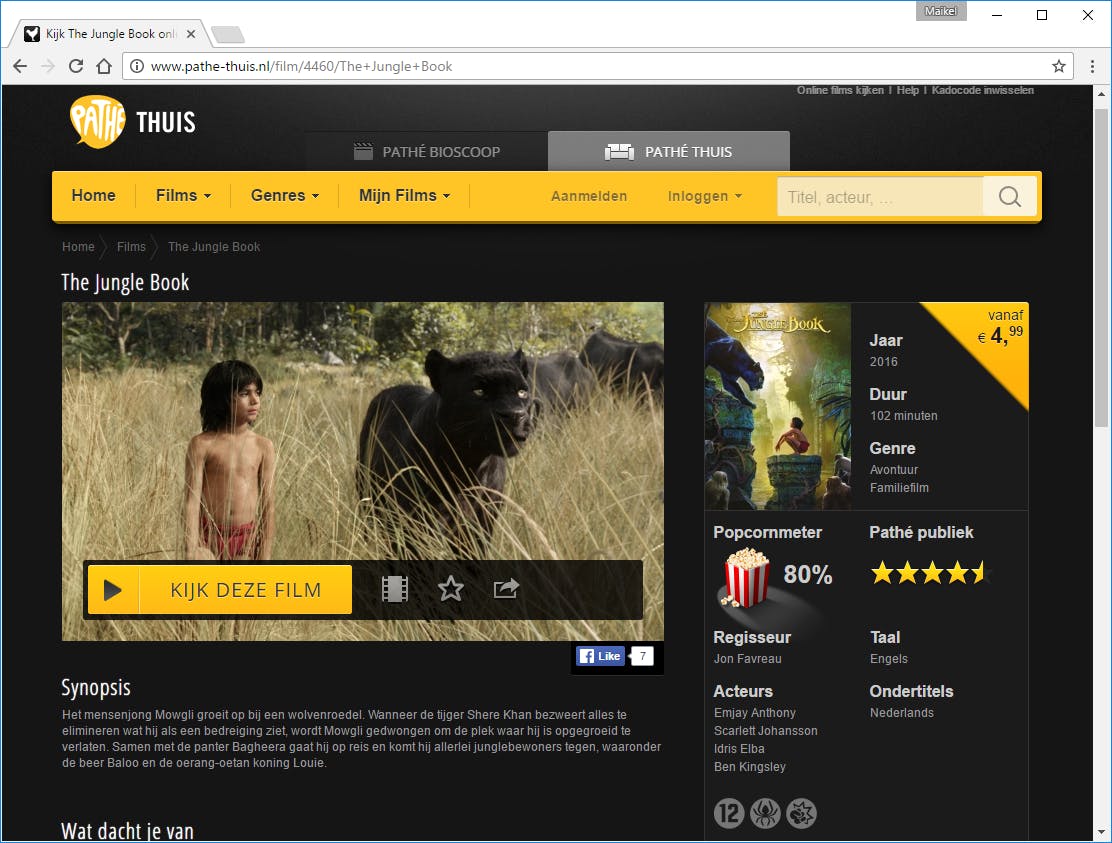Viewport: 1112px width, 843px height.
Task: Select Home in the navigation menu
Action: pyautogui.click(x=93, y=196)
